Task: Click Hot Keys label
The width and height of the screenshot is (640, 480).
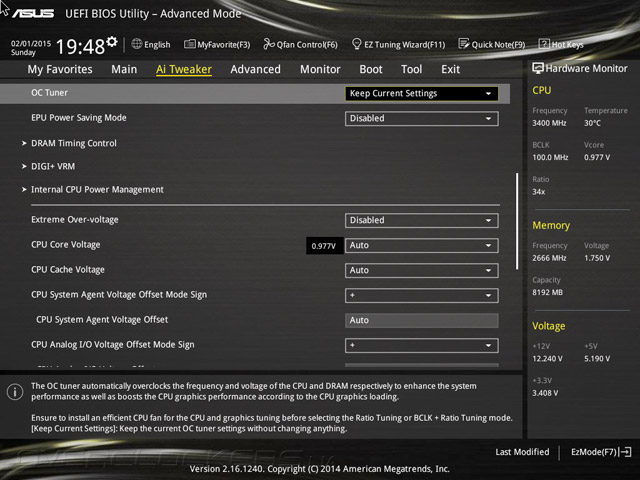Action: 567,44
